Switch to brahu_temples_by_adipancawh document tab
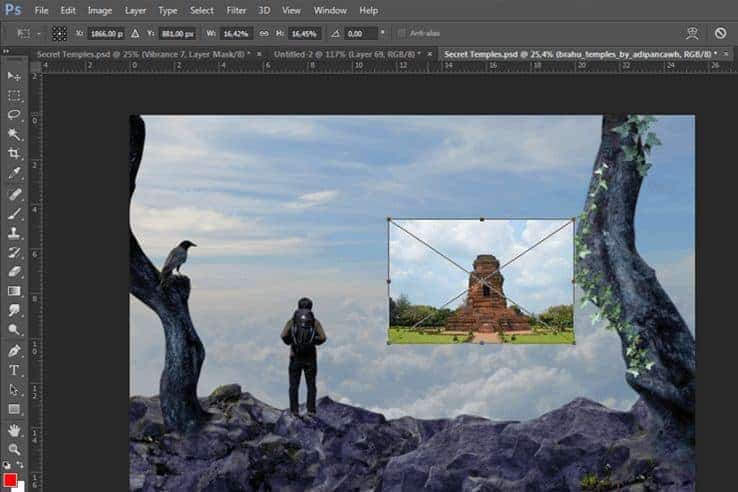 click(580, 54)
